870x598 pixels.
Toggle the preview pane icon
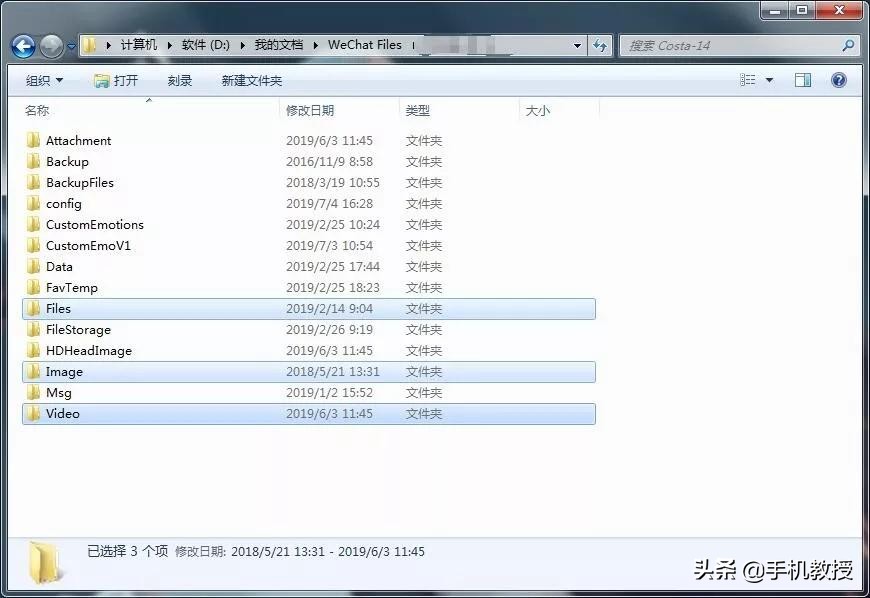click(802, 80)
